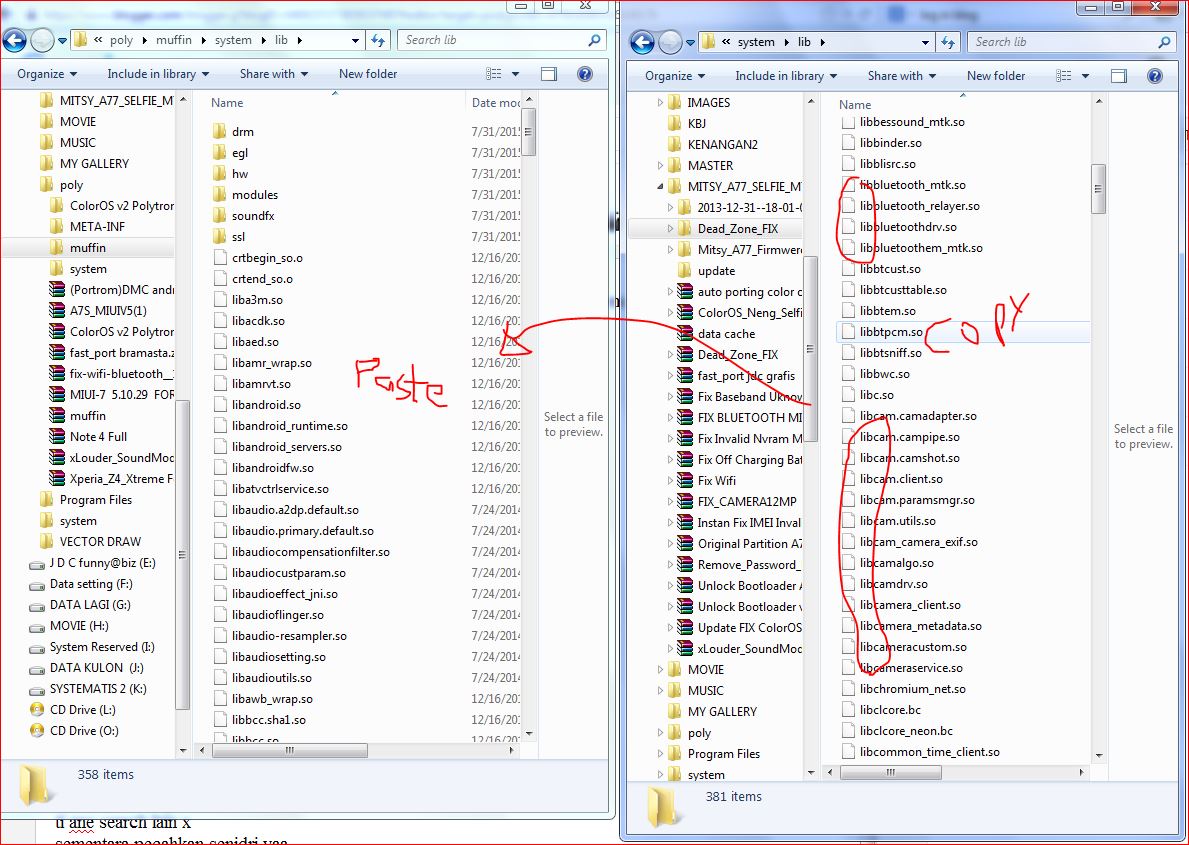This screenshot has height=845, width=1189.
Task: Select drm folder icon in left window
Action: 220,131
